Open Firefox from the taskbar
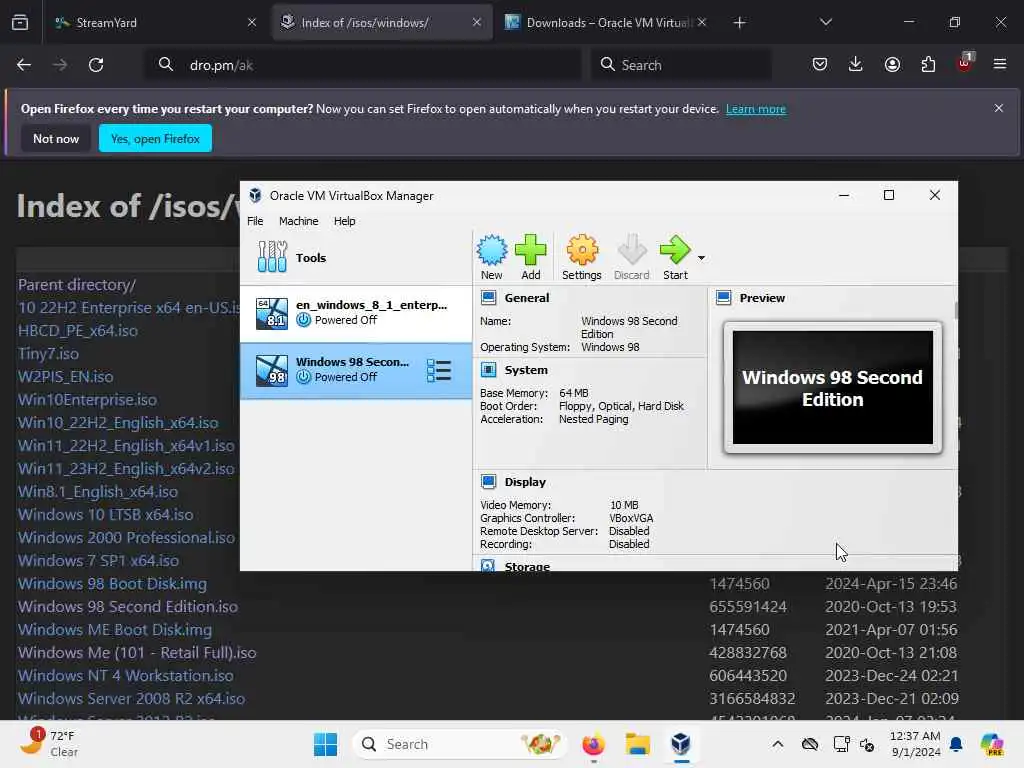The height and width of the screenshot is (768, 1024). pos(593,744)
